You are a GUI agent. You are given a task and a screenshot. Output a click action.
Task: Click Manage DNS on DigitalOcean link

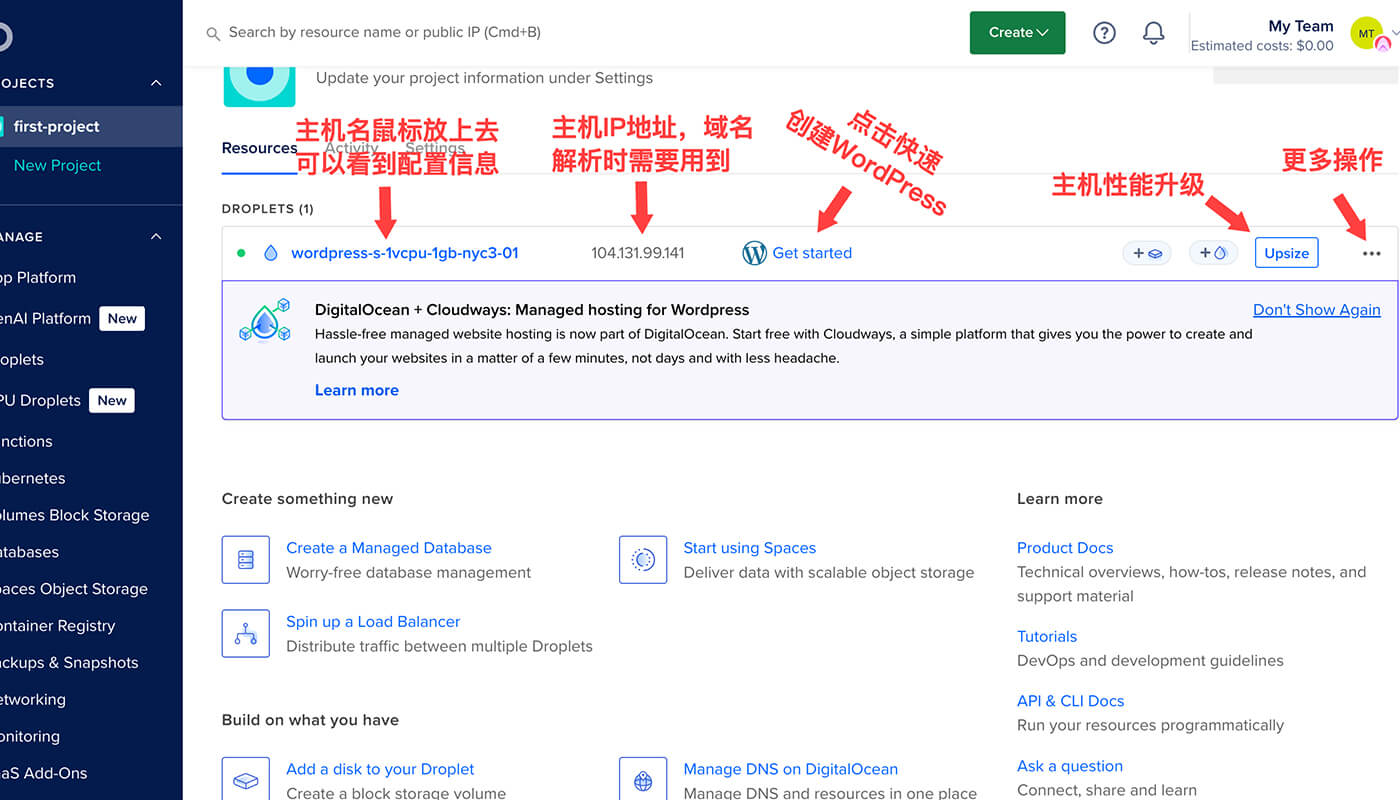[791, 769]
